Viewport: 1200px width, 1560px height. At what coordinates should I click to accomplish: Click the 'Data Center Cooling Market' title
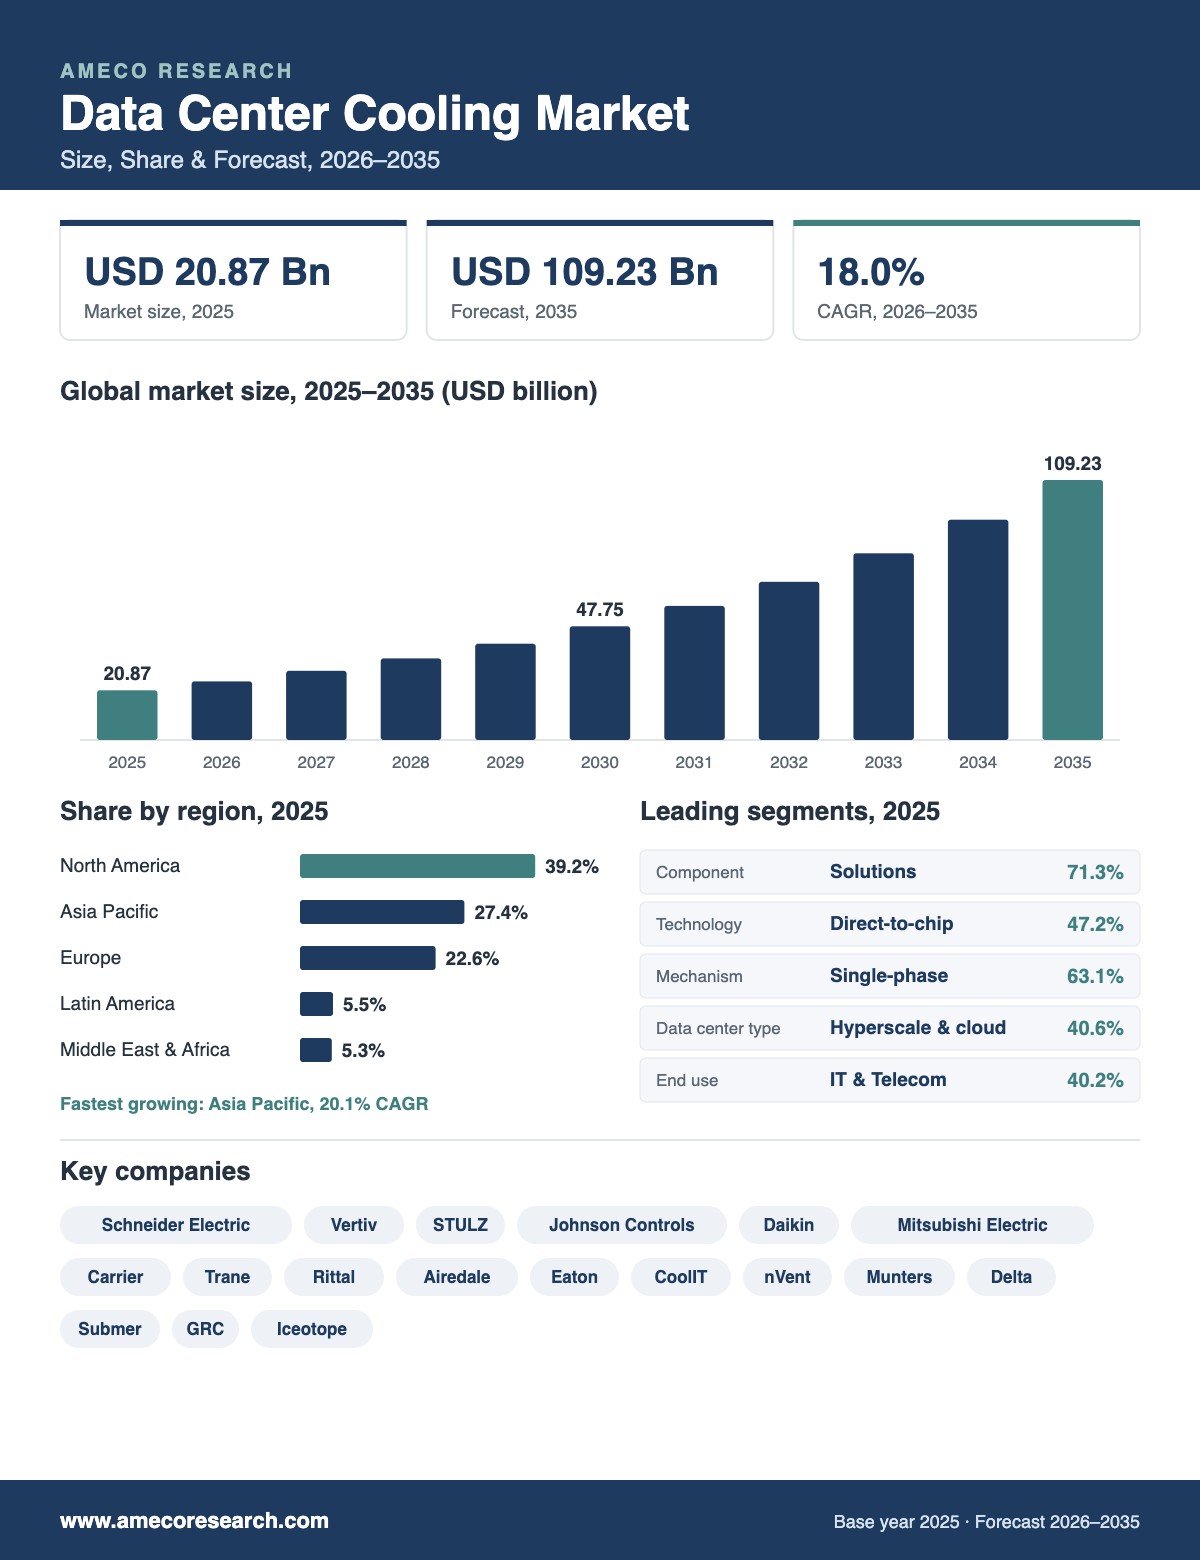(x=375, y=114)
